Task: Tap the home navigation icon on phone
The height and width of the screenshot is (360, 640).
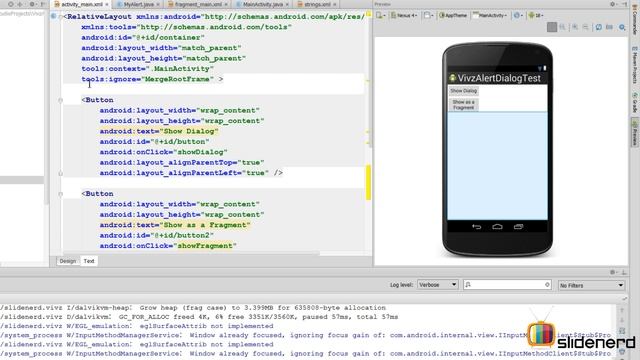Action: click(497, 227)
